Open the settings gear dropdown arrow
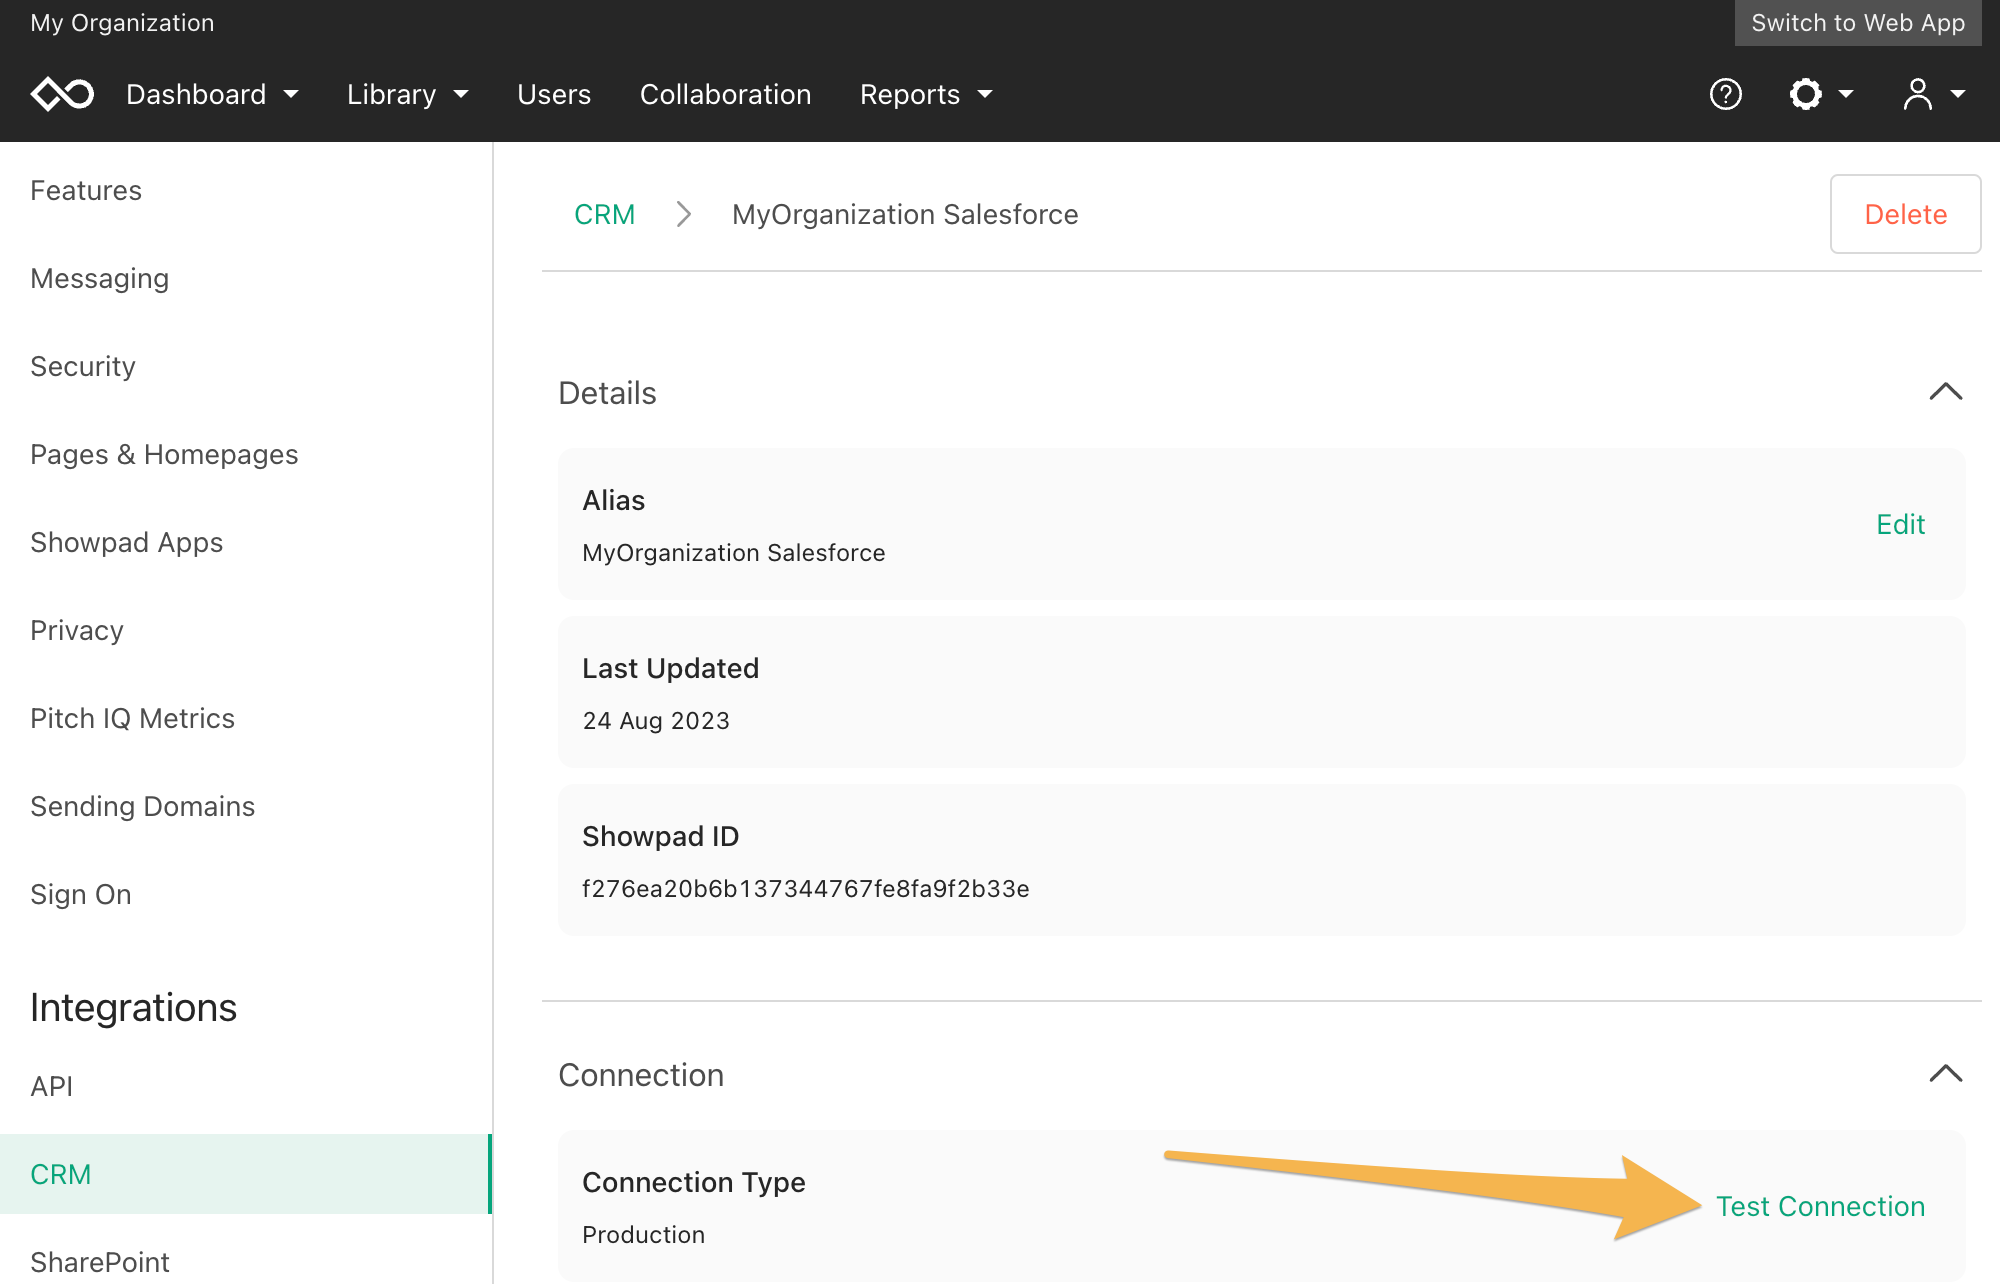 (1846, 94)
